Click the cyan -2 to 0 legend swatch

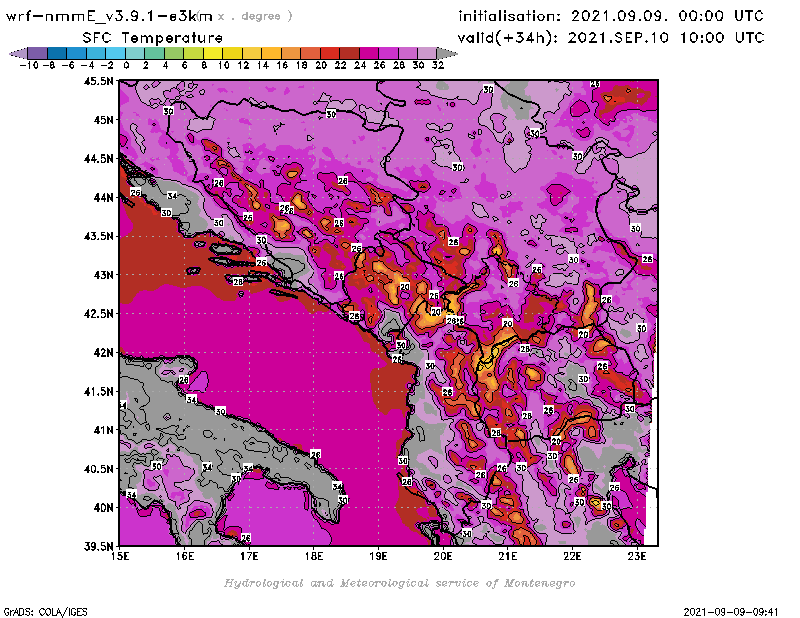(x=115, y=53)
